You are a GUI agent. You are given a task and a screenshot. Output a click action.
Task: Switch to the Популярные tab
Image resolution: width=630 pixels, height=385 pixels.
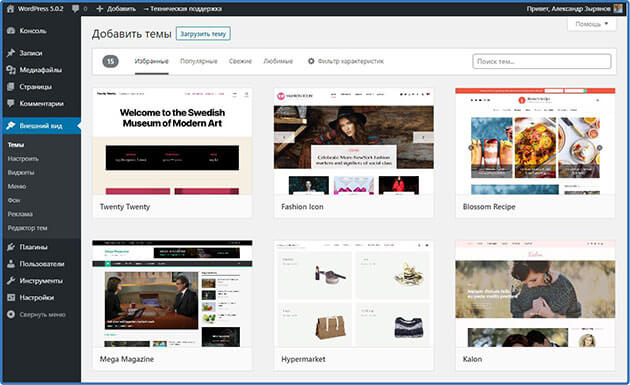tap(198, 61)
